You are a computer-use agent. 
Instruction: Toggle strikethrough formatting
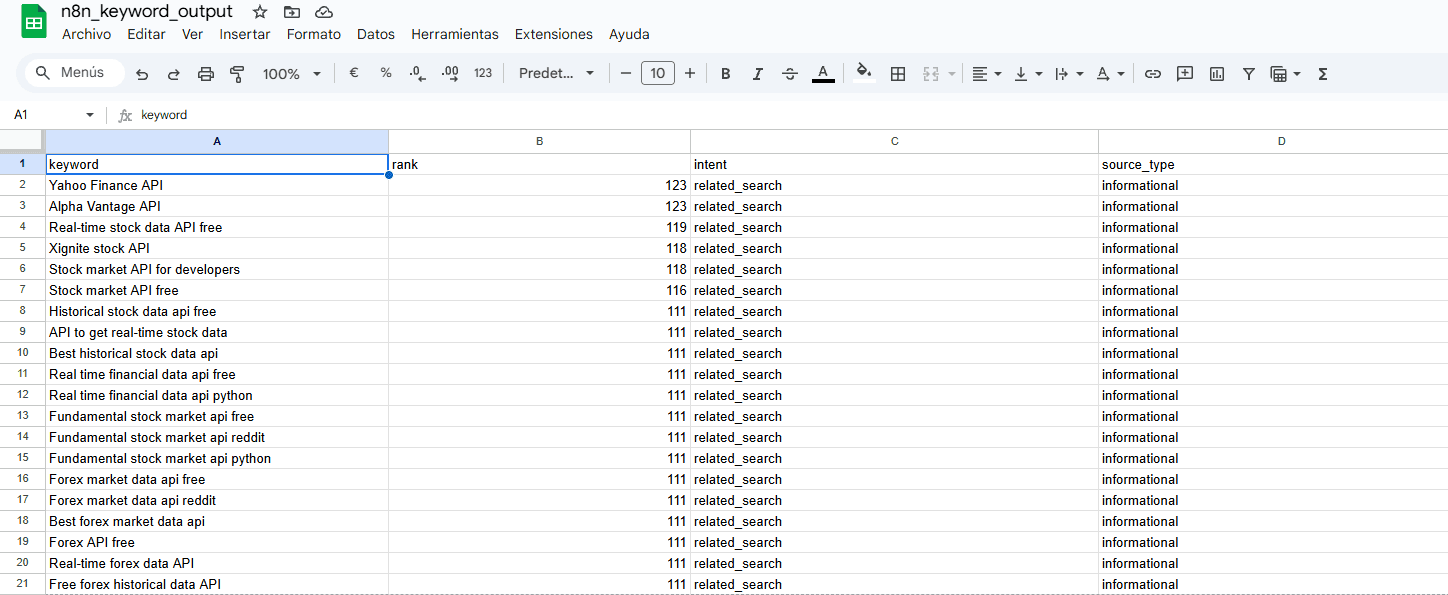click(790, 74)
